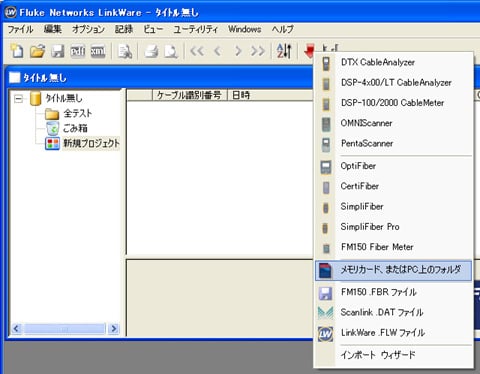480x374 pixels.
Task: Select SimpliFiber Pro in the import menu
Action: click(394, 227)
